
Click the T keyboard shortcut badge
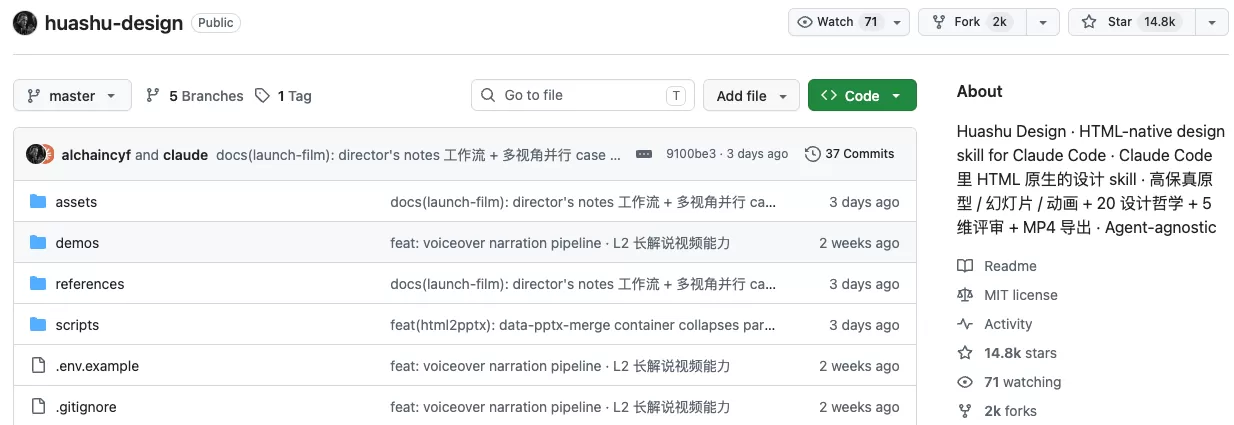point(676,96)
